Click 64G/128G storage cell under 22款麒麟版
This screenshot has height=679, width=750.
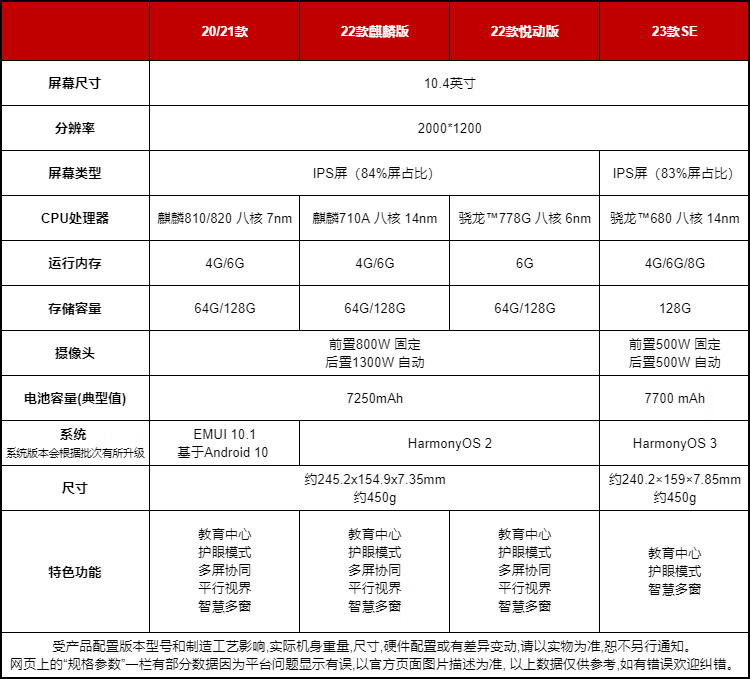[375, 308]
